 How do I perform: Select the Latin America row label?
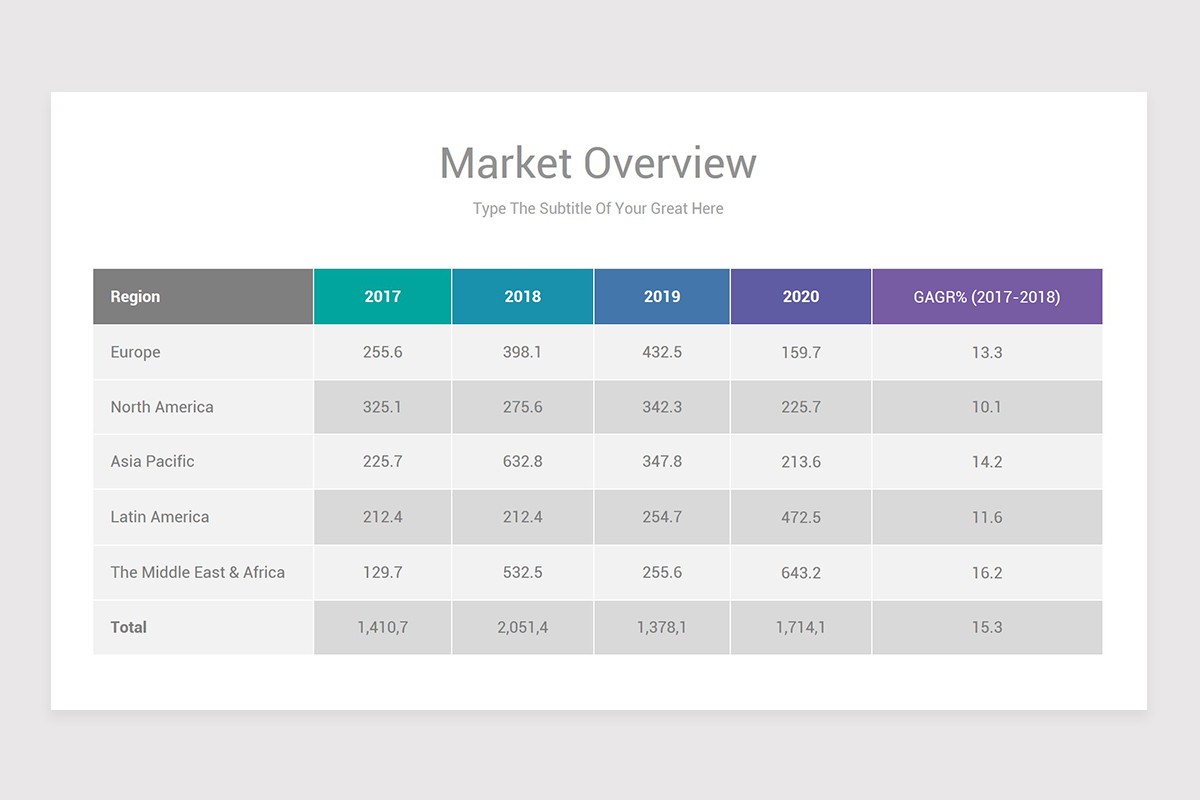[159, 517]
